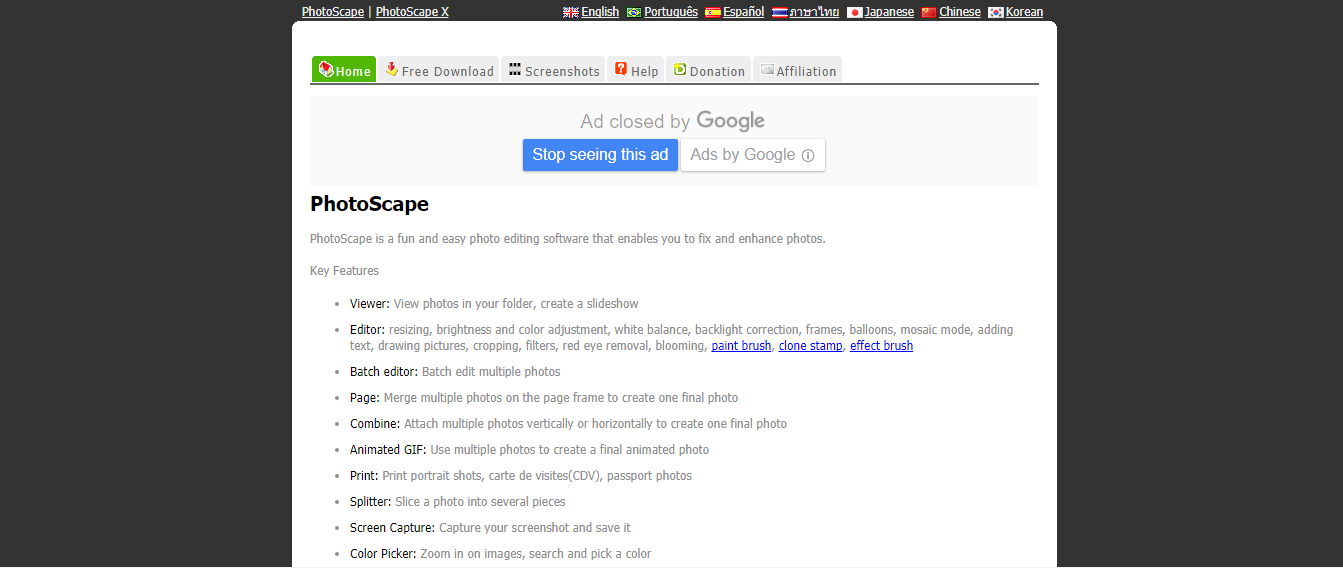Open the PhotoScape X link at top
This screenshot has height=568, width=1343.
412,12
